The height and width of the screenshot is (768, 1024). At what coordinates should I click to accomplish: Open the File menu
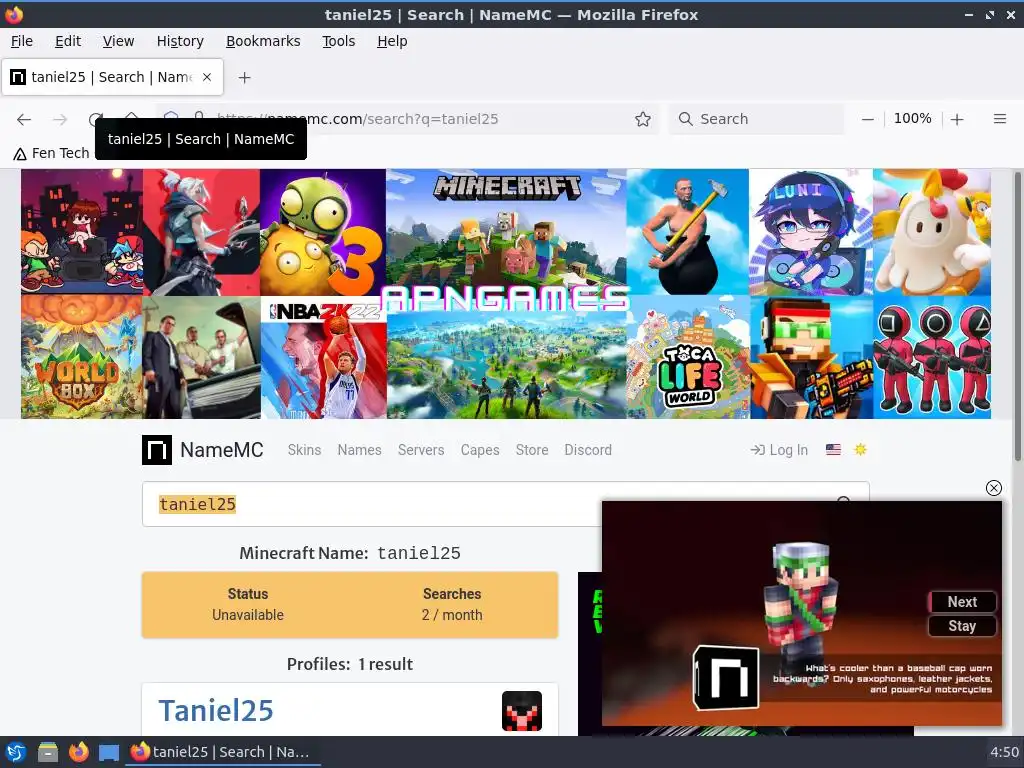(22, 41)
